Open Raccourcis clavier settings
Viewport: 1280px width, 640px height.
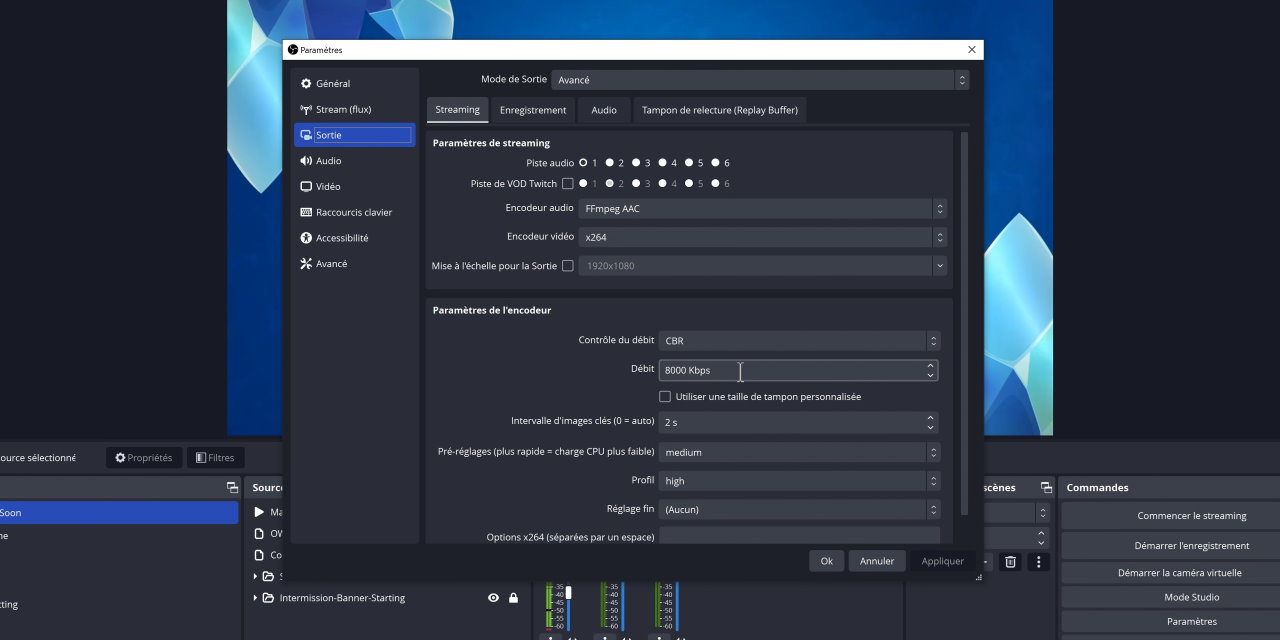(x=353, y=213)
